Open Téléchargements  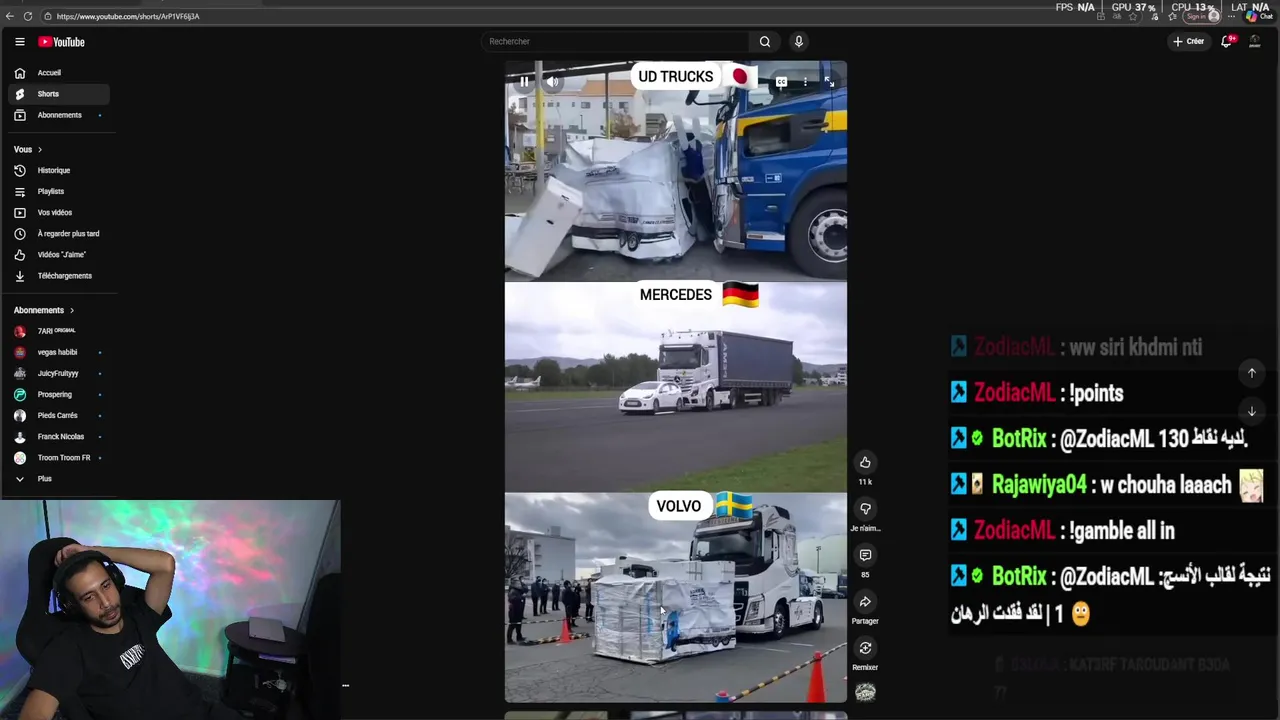point(58,275)
